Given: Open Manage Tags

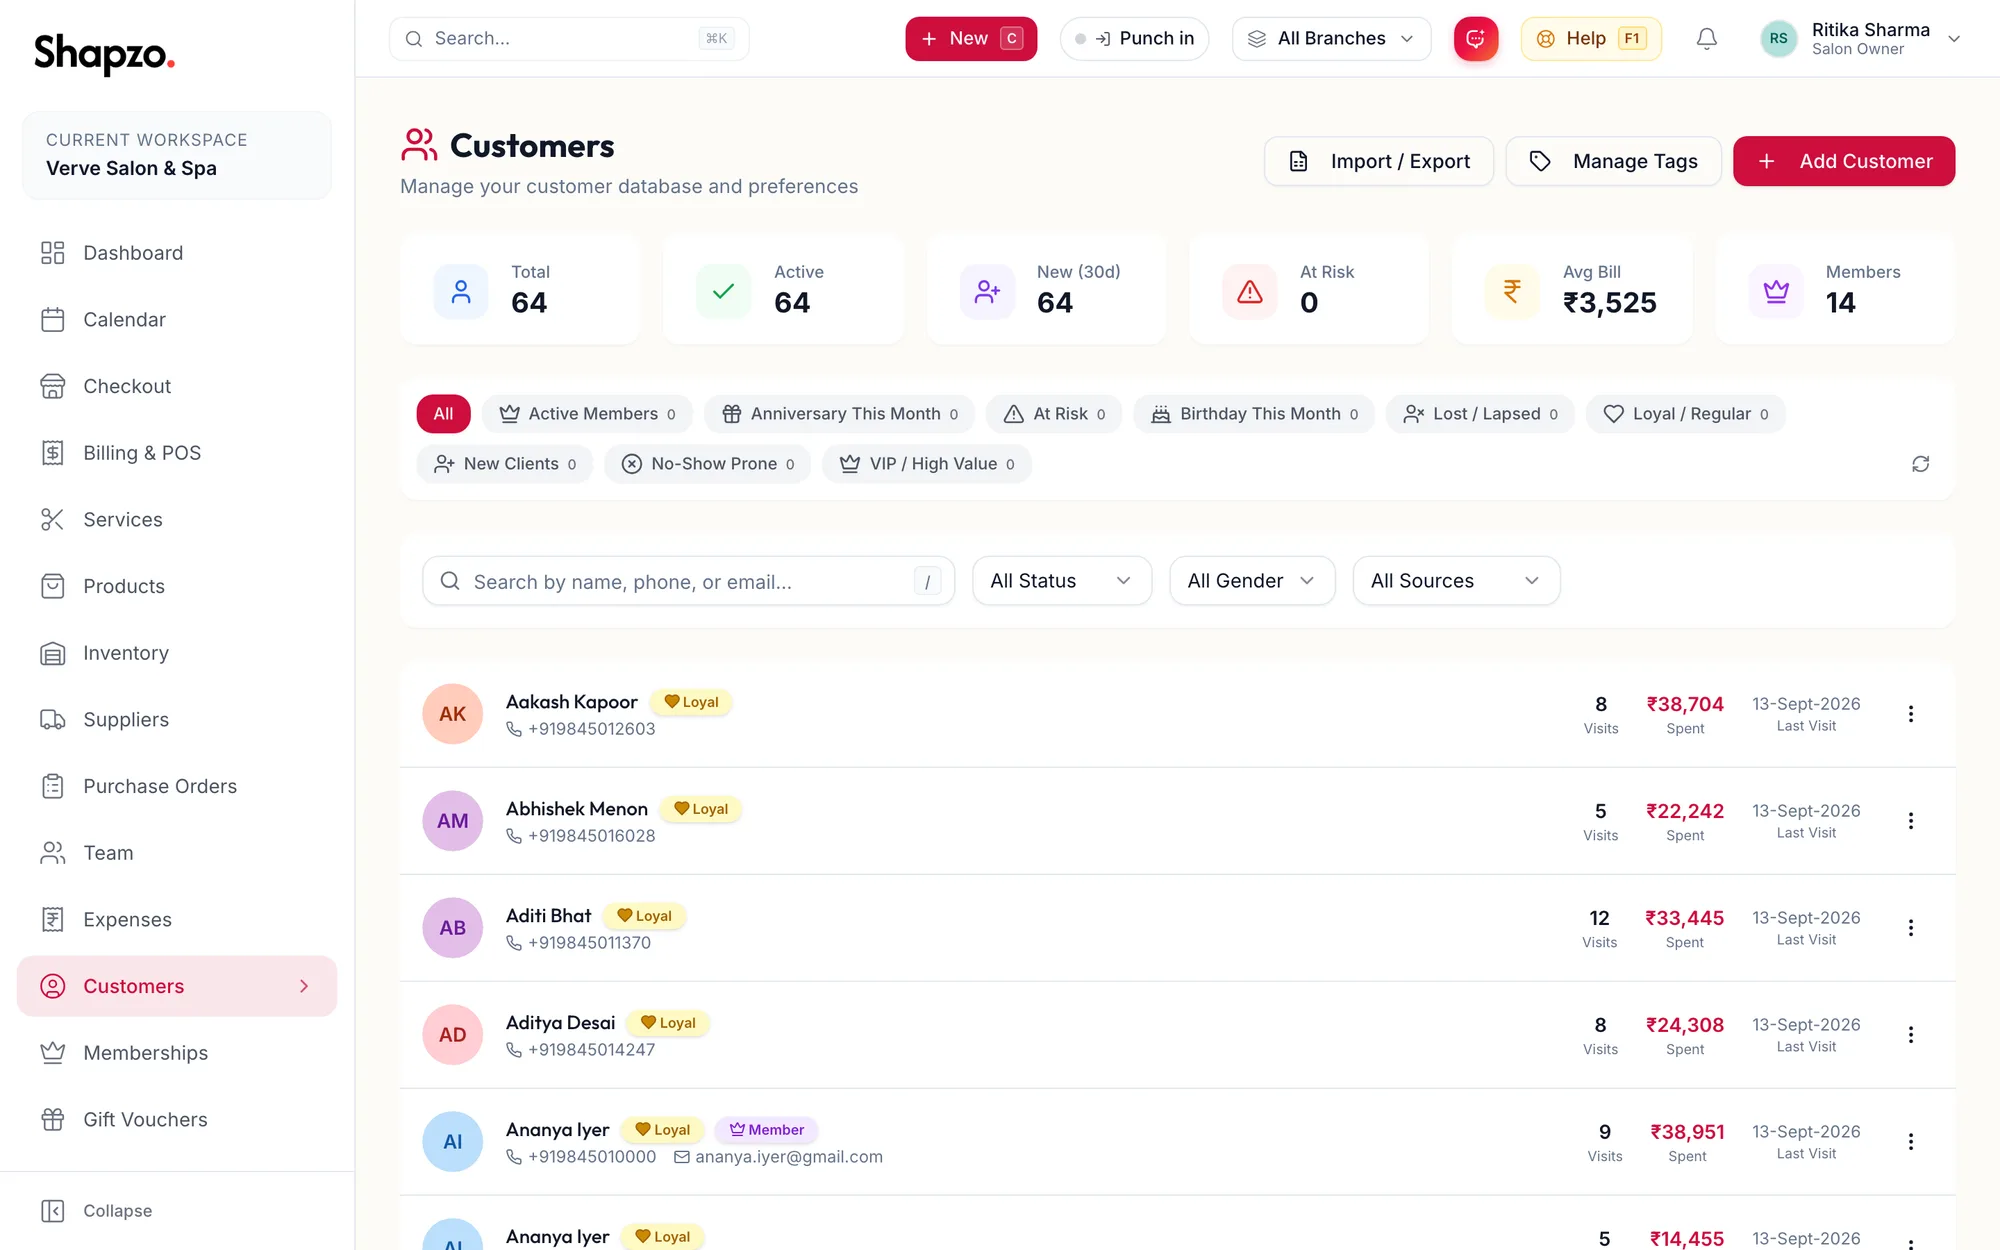Looking at the screenshot, I should click(1614, 161).
